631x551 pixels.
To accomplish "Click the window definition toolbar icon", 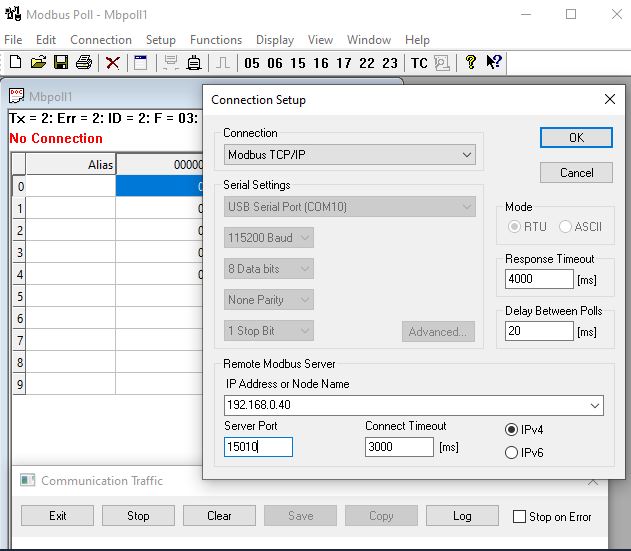I will [x=140, y=63].
